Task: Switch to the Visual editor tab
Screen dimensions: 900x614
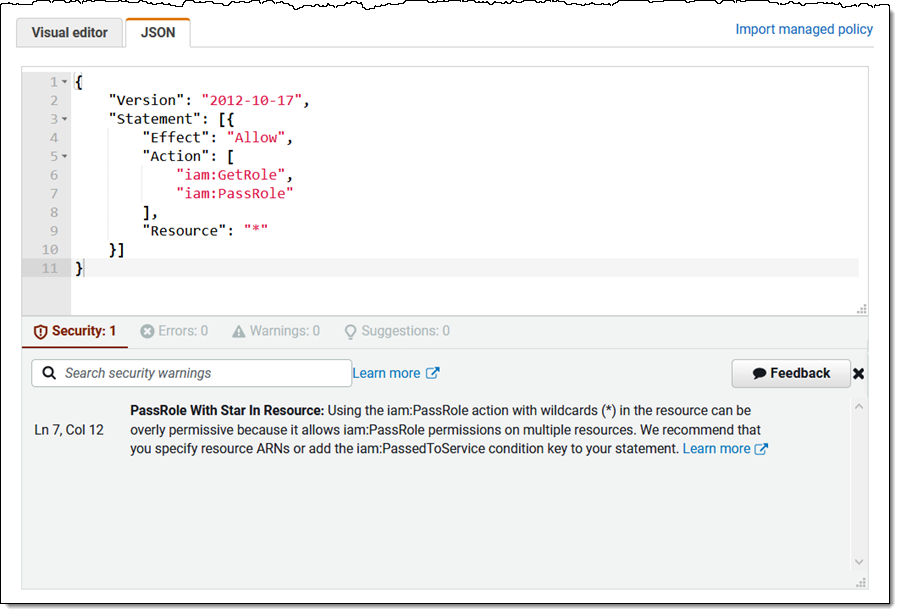Action: point(69,33)
